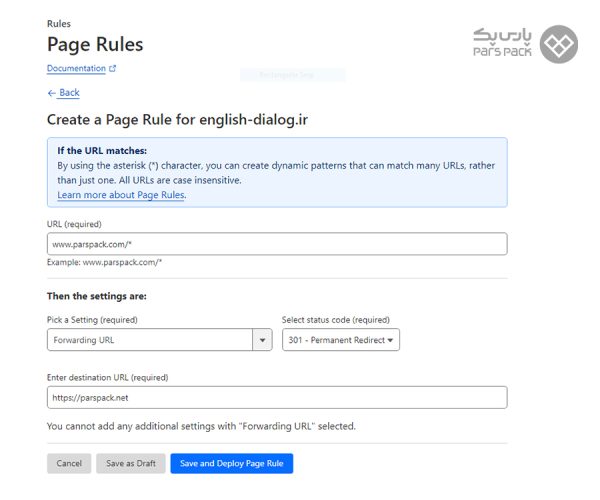Focus the destination URL input field

coord(277,397)
